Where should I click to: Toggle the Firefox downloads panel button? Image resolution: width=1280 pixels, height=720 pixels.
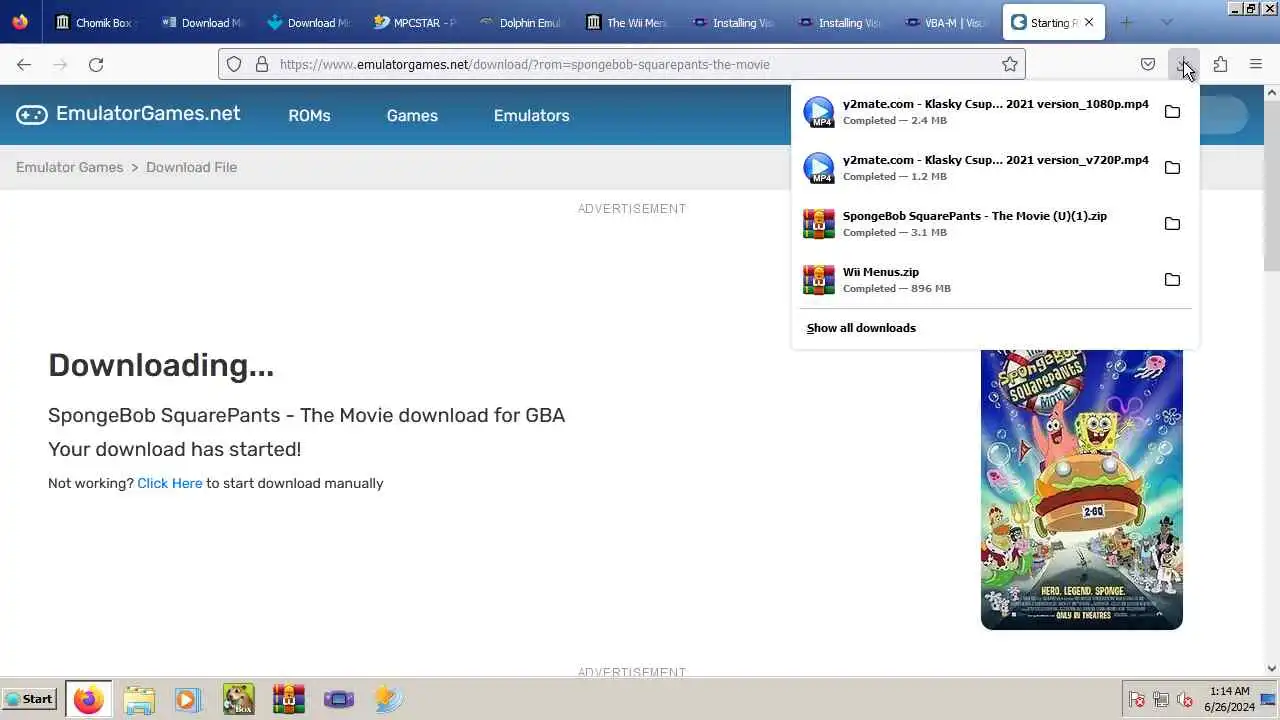click(x=1184, y=64)
